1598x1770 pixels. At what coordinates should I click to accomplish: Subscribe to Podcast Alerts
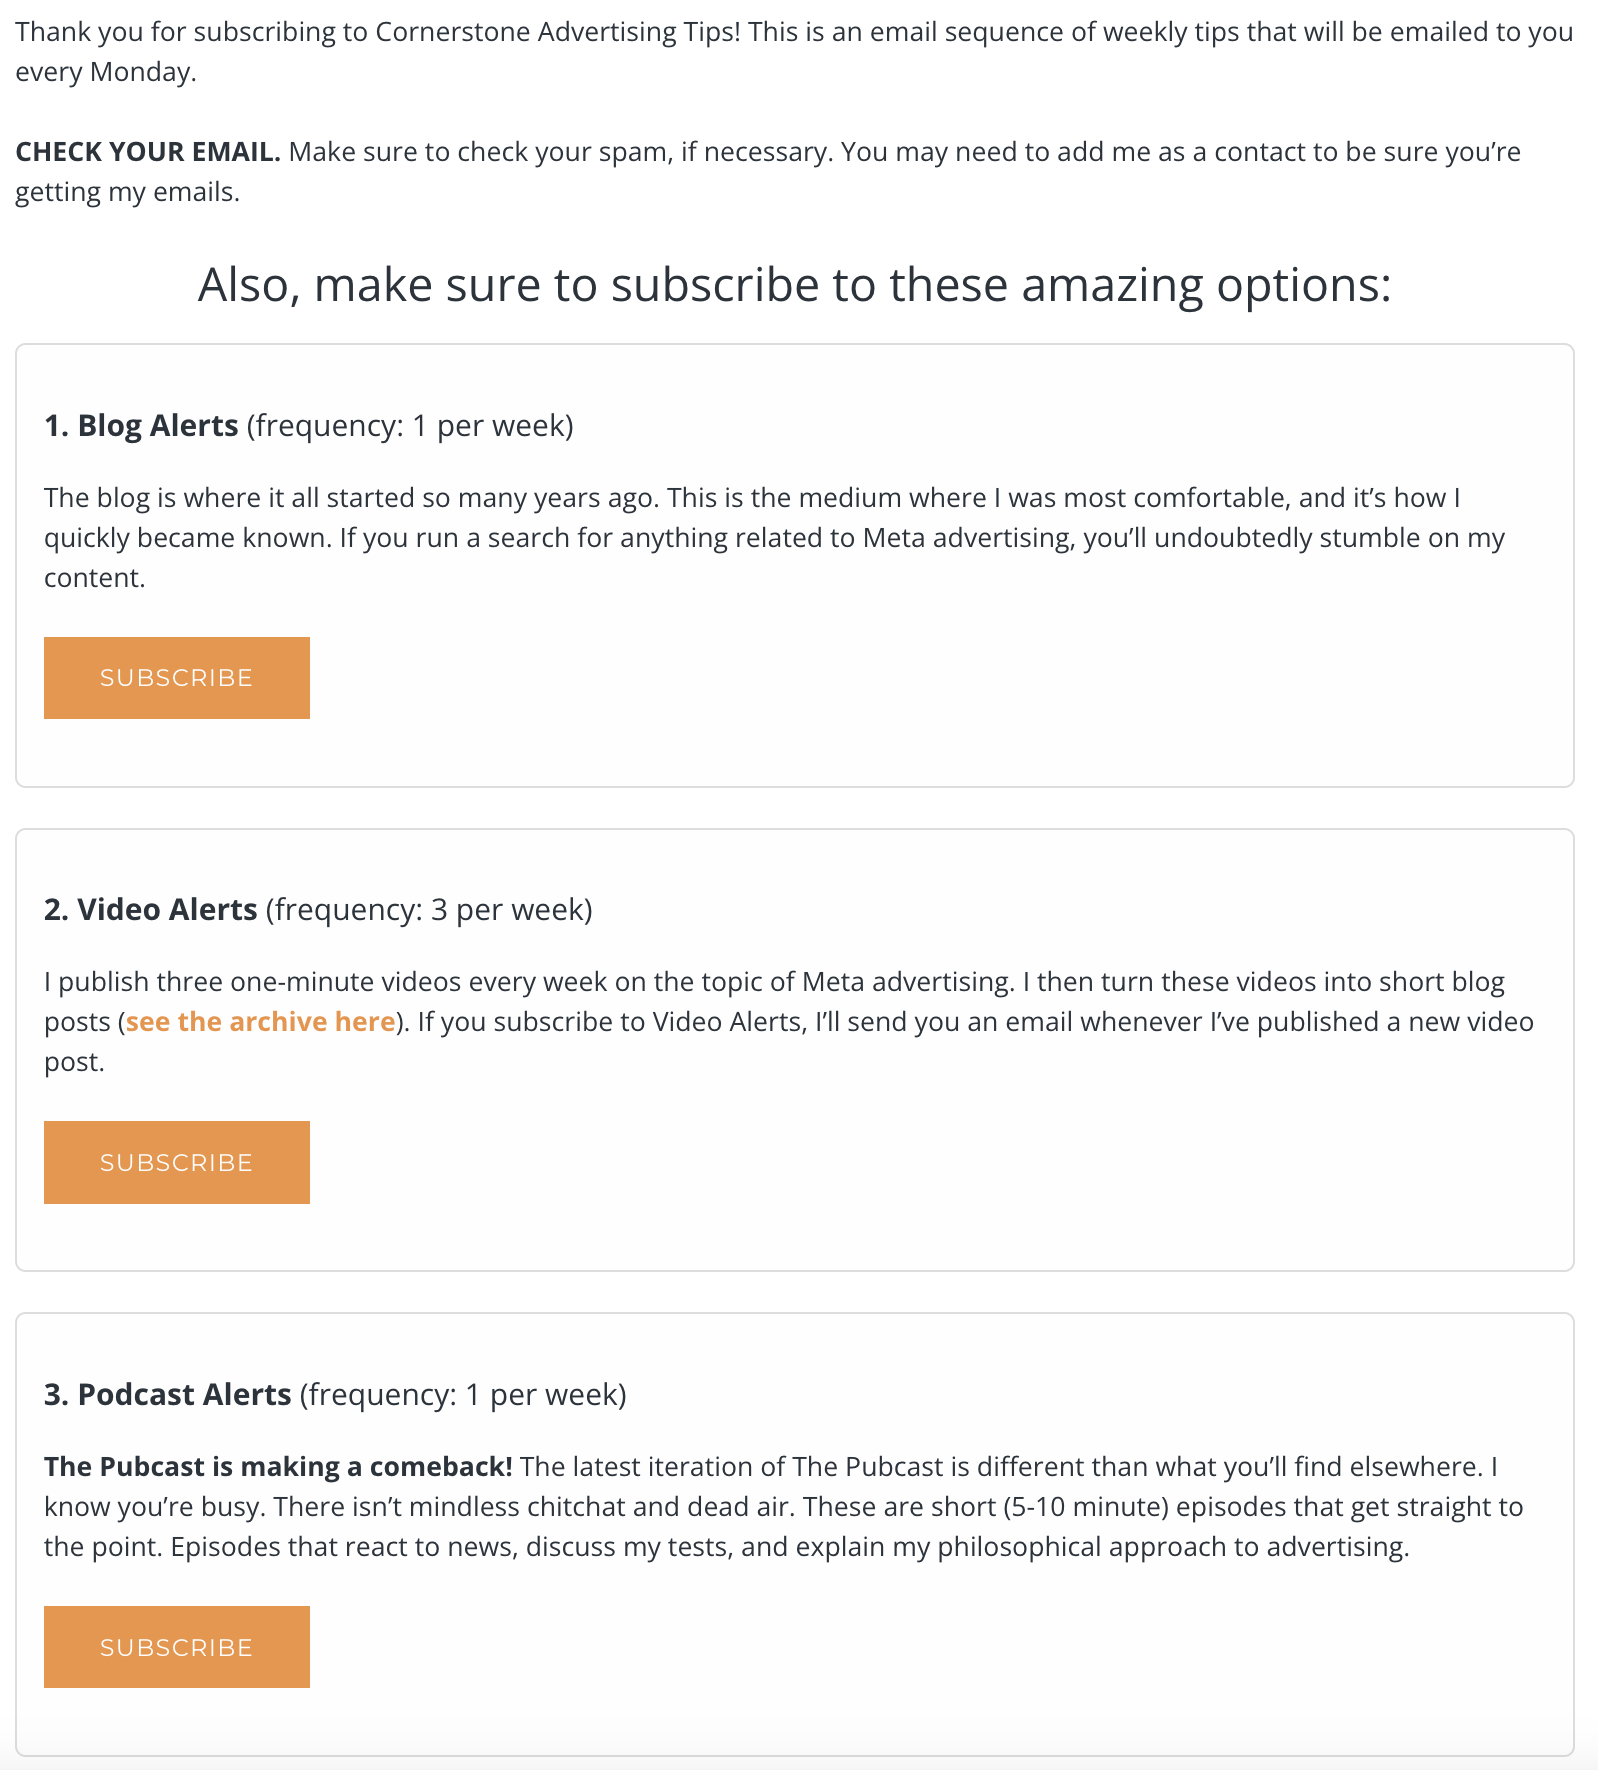coord(177,1647)
